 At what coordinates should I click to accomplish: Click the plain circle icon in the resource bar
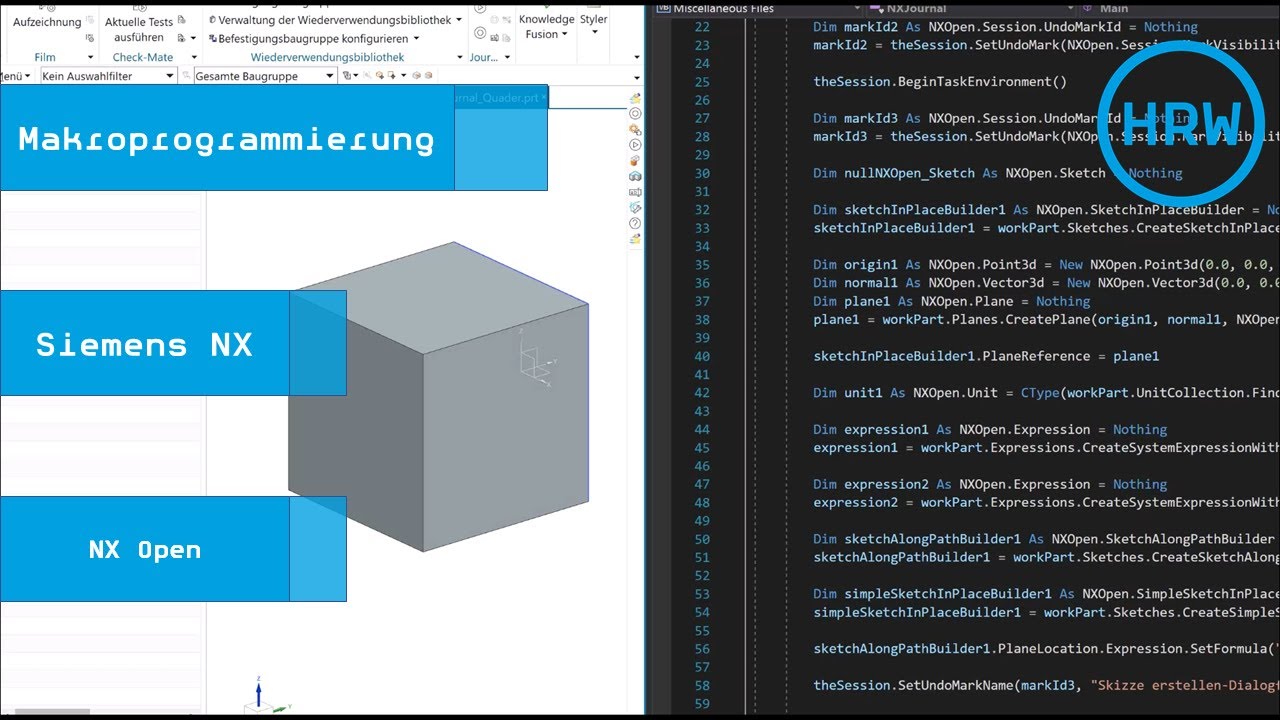pos(635,114)
